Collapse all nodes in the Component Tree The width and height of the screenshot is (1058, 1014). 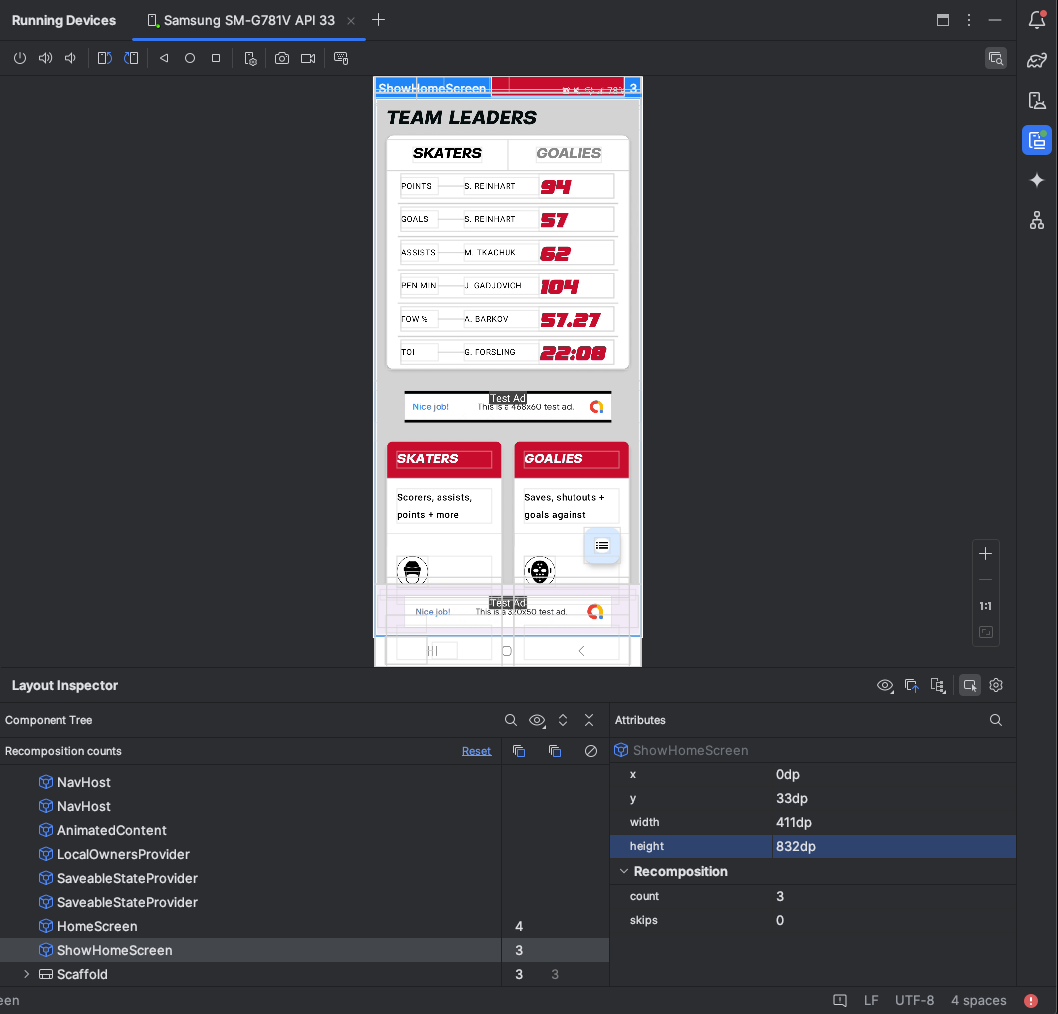click(x=589, y=720)
